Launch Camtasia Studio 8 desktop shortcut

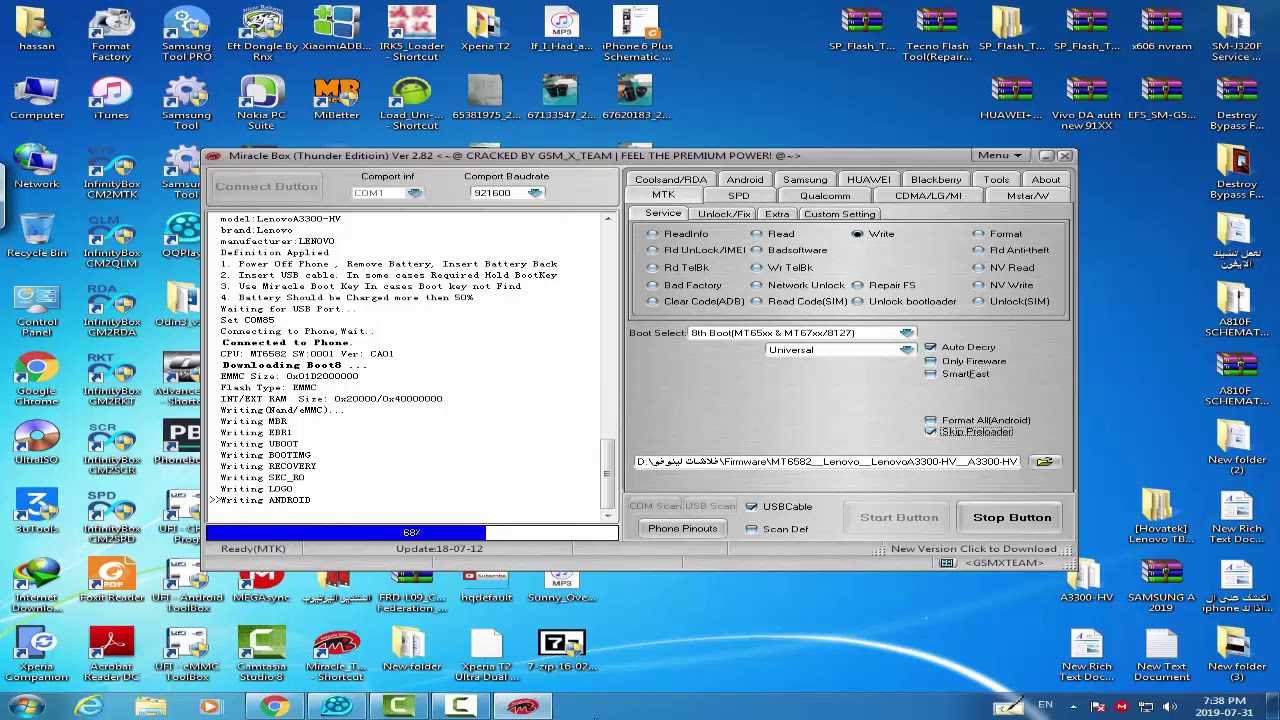coord(261,656)
